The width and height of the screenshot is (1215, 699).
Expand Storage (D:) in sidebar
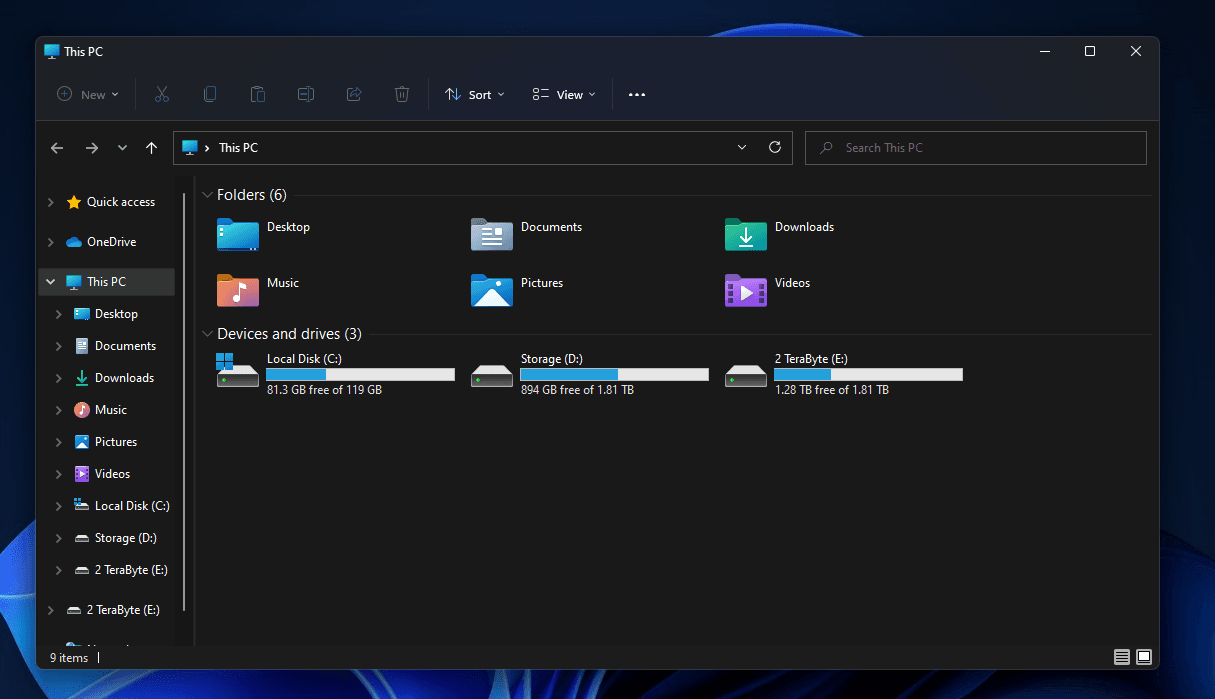59,538
